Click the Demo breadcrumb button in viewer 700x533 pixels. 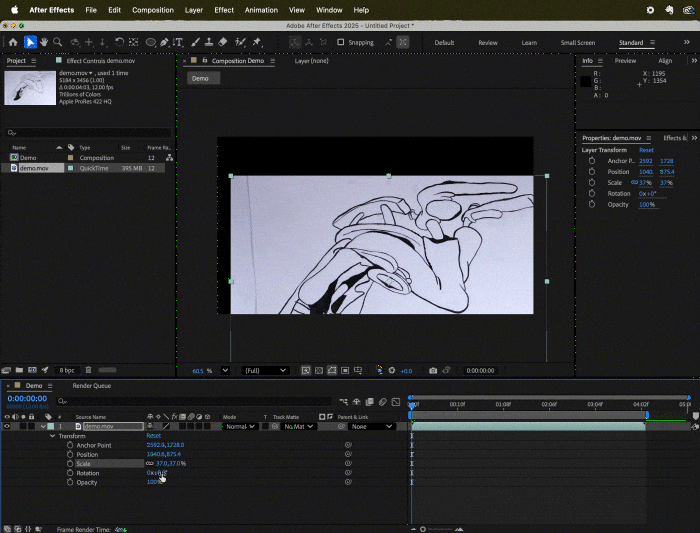click(x=204, y=79)
